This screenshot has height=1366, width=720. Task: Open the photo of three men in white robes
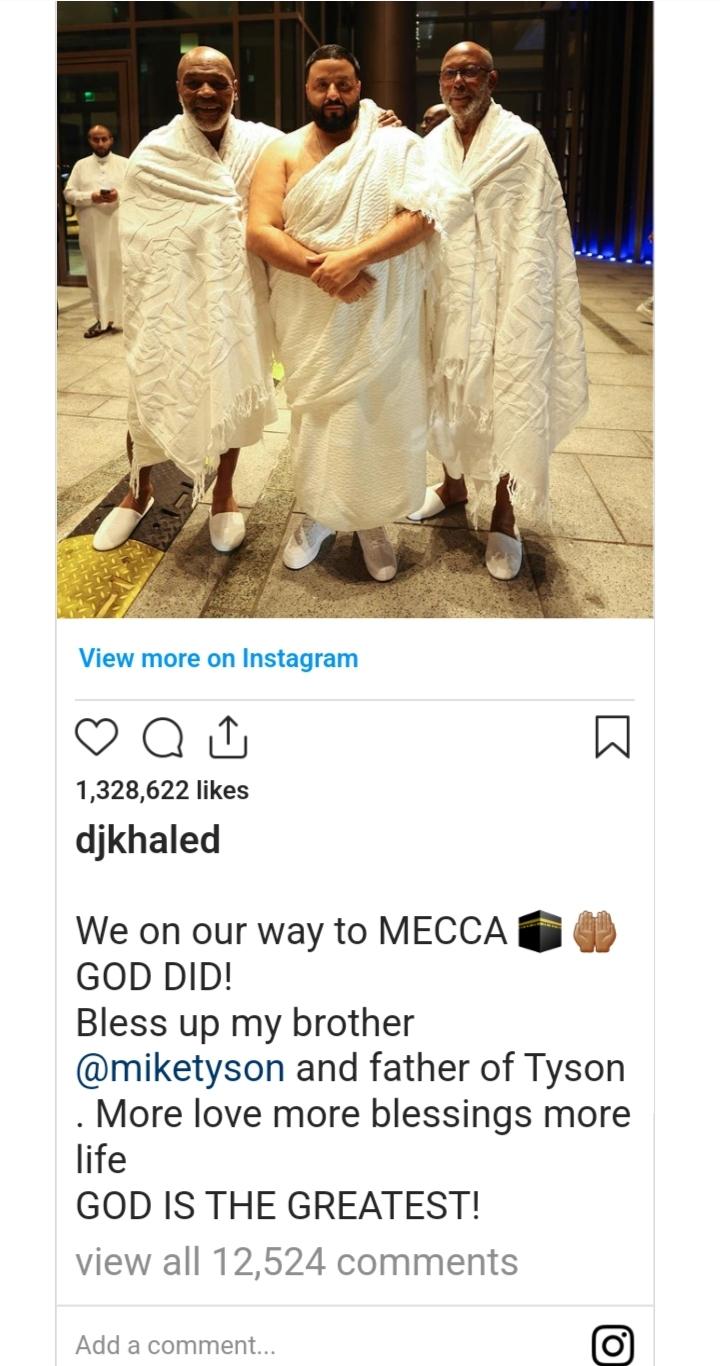click(355, 309)
